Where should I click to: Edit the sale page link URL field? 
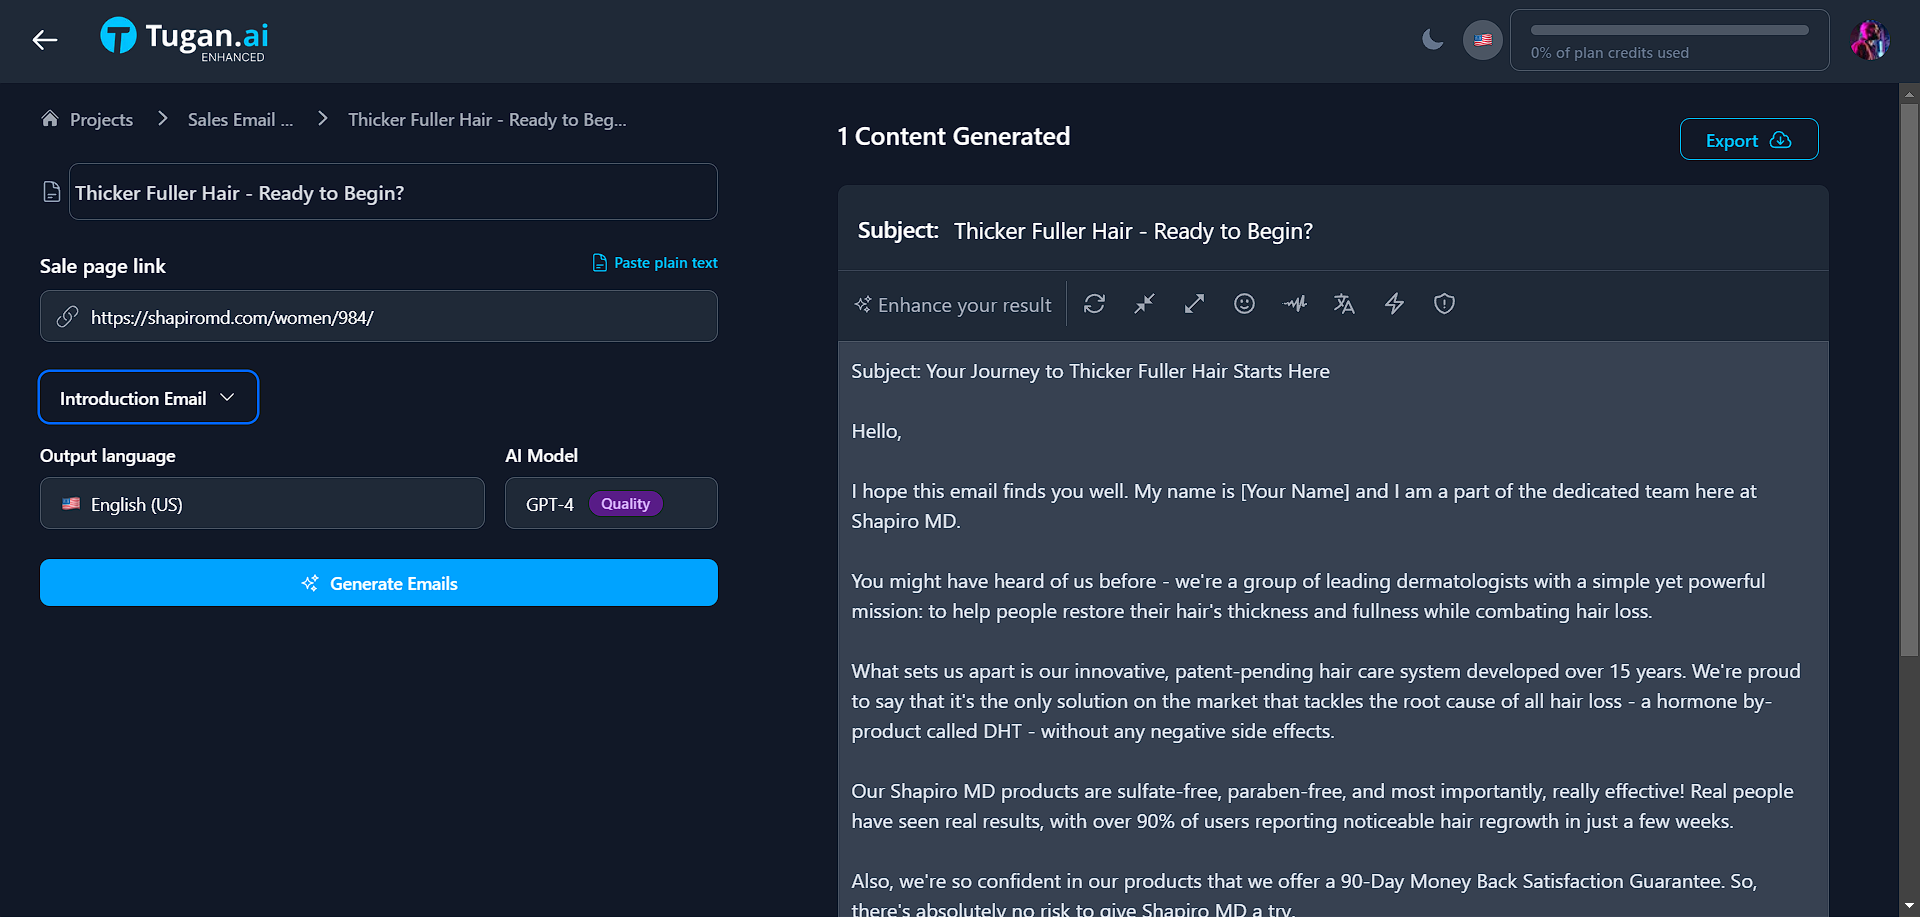[x=379, y=316]
